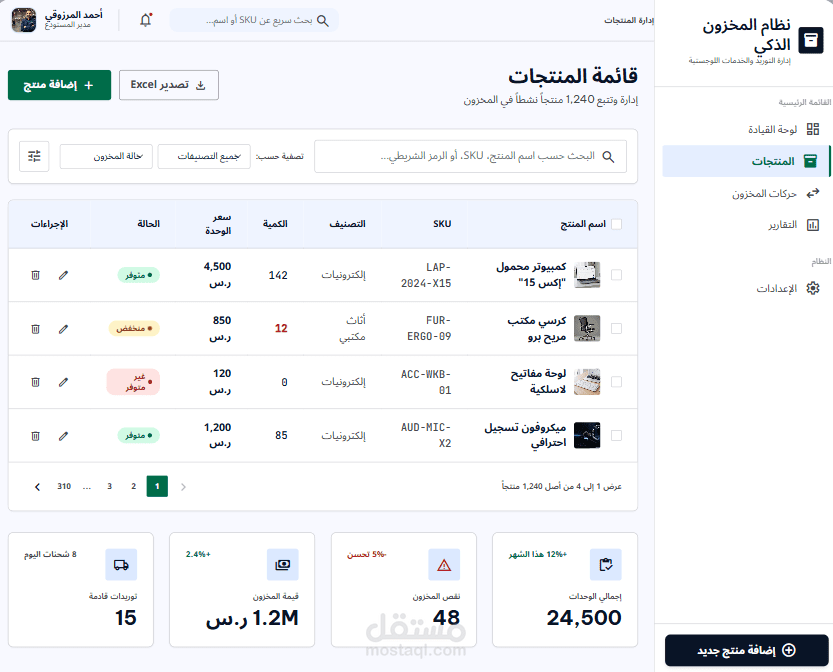Open advanced filters sliders icon
The image size is (833, 672).
[x=34, y=156]
